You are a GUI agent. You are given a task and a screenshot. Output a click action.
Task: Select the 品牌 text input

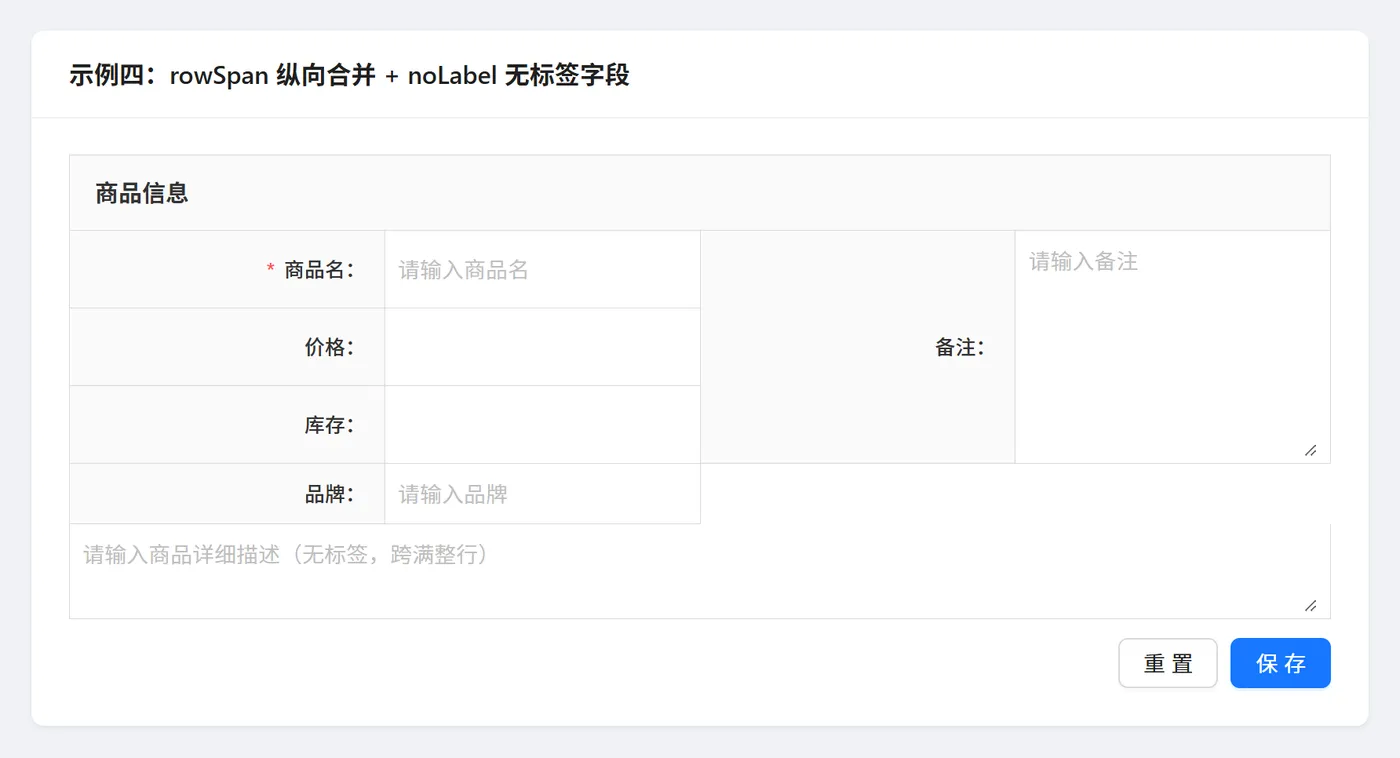coord(541,494)
